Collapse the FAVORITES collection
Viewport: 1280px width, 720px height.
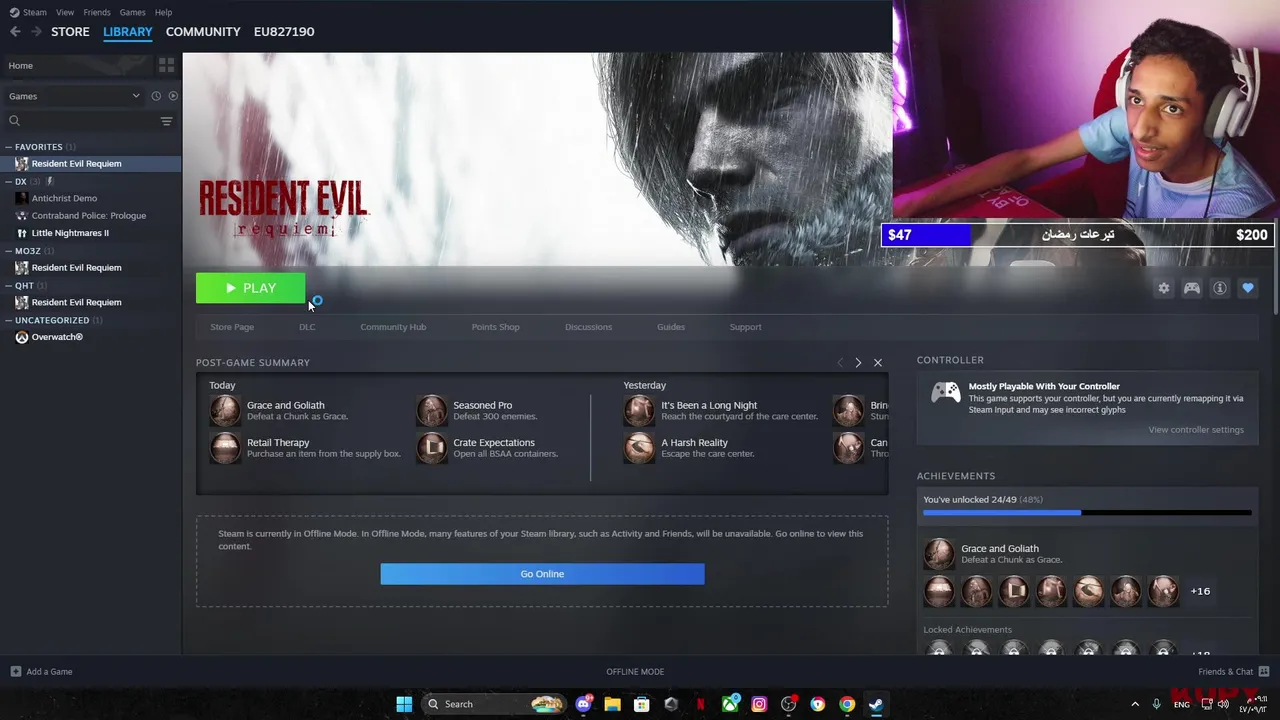click(9, 147)
